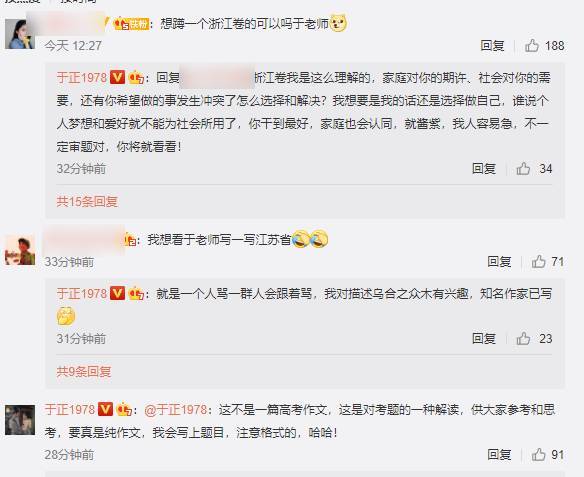This screenshot has width=584, height=477.
Task: Click the fan badge next to first commenter
Action: pyautogui.click(x=131, y=24)
